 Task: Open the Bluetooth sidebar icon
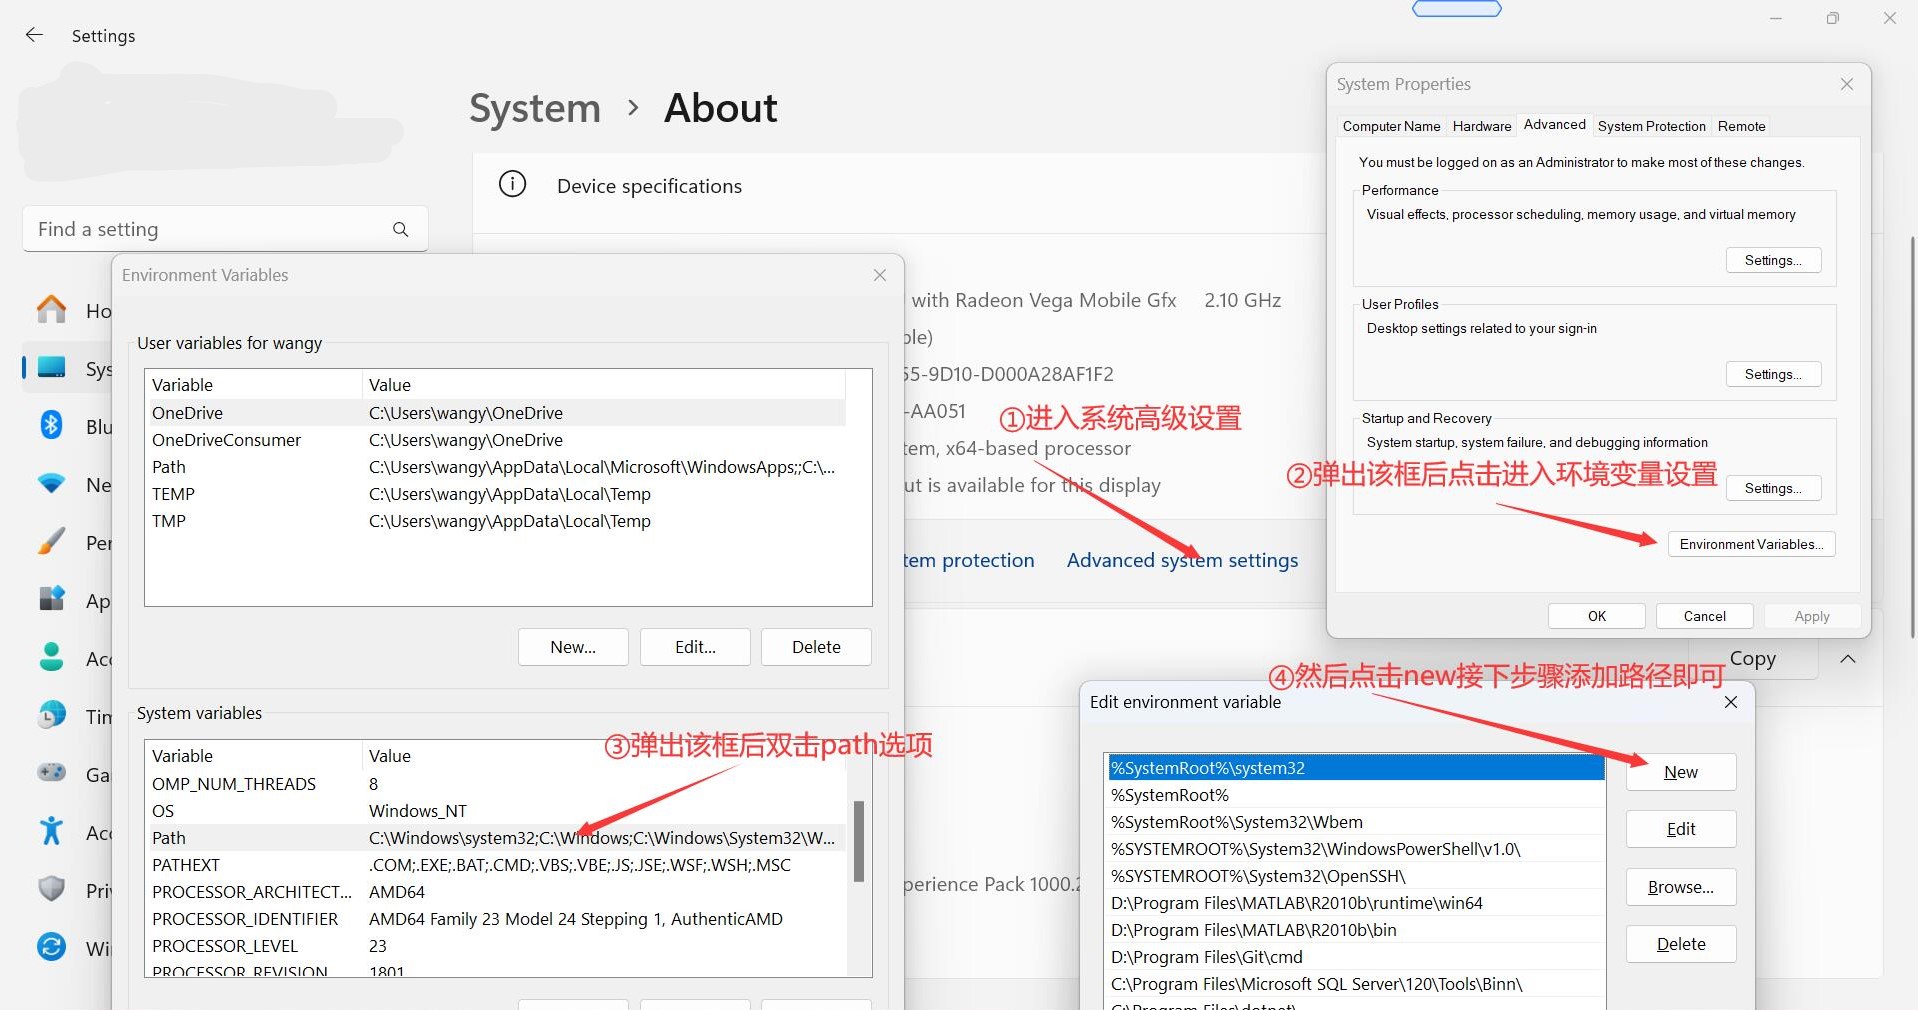point(51,426)
